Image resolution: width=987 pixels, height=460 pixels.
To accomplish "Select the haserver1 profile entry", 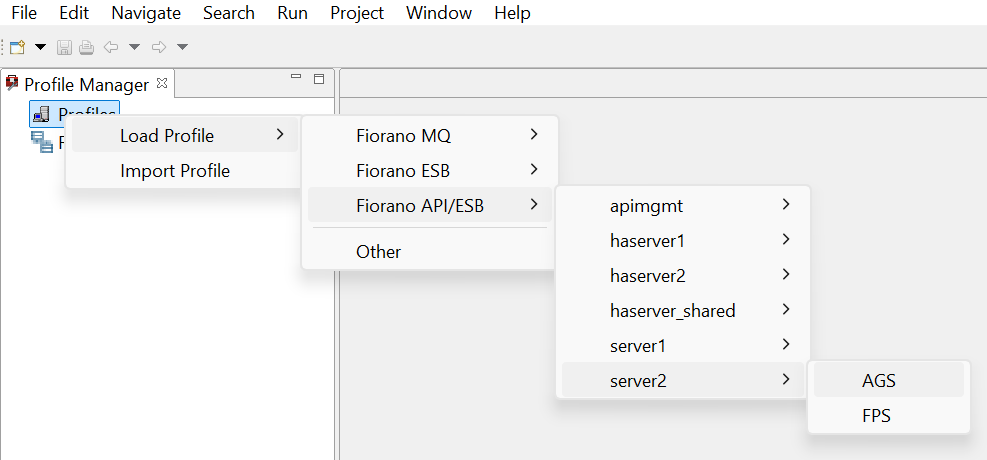I will (x=683, y=240).
